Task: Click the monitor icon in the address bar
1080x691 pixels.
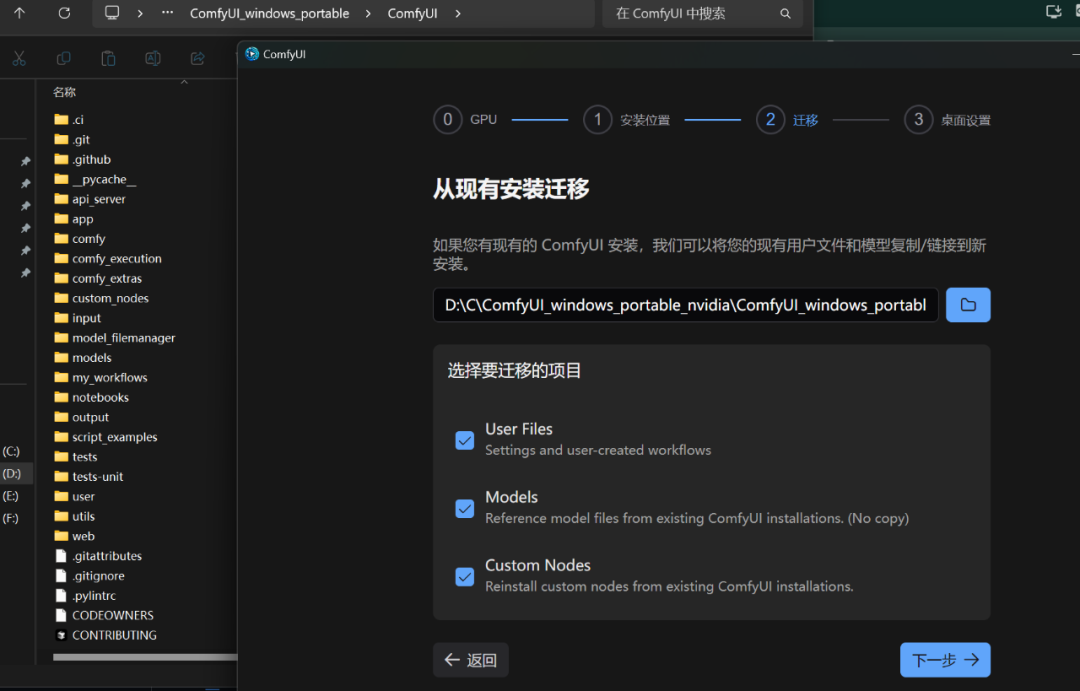Action: [x=111, y=14]
